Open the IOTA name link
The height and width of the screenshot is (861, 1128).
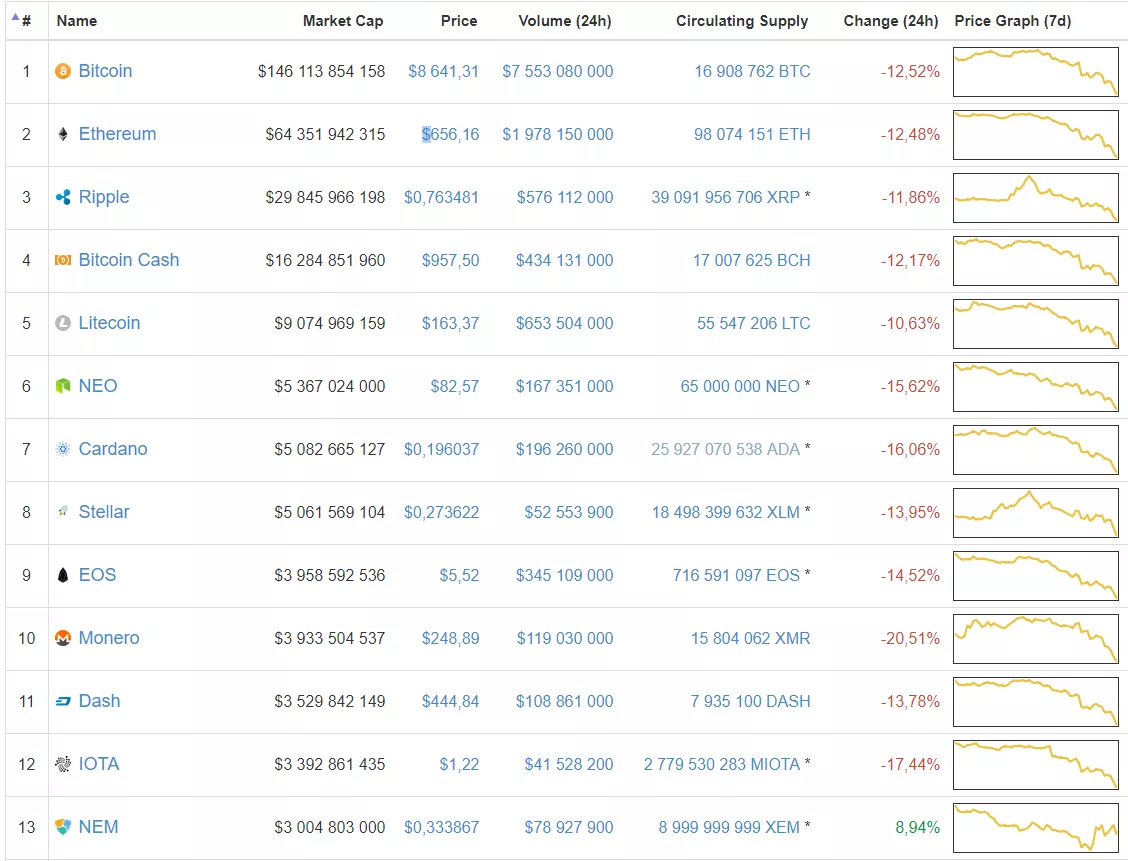click(x=99, y=764)
